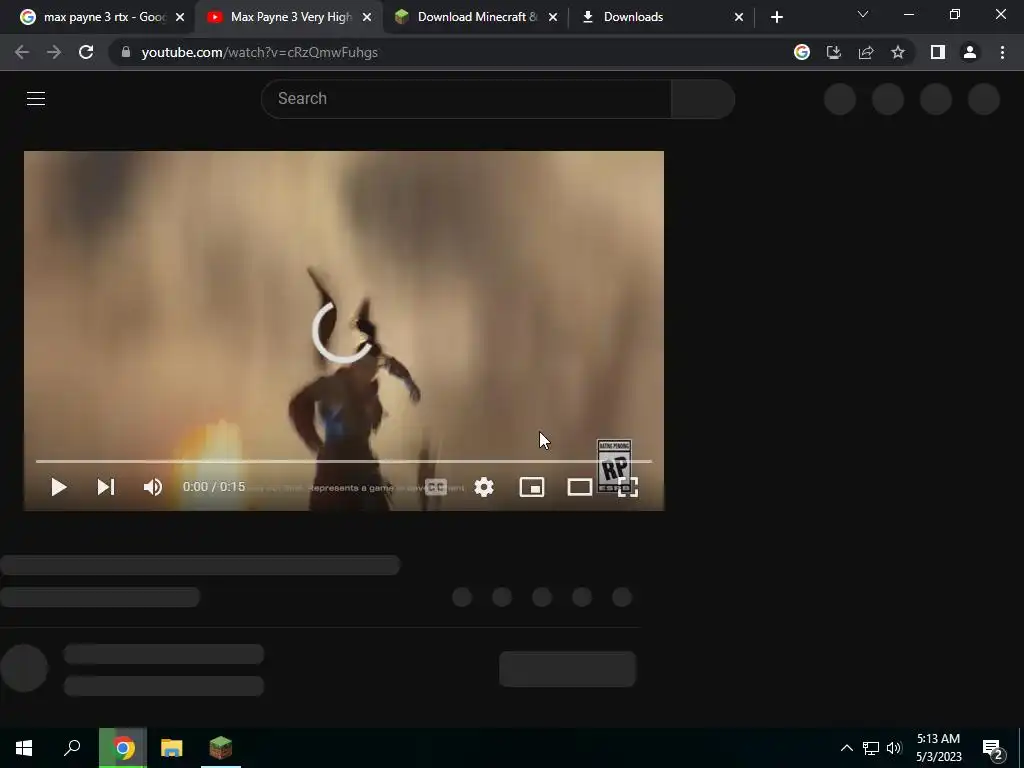Bookmark this tab with star
This screenshot has height=768, width=1024.
[x=898, y=52]
